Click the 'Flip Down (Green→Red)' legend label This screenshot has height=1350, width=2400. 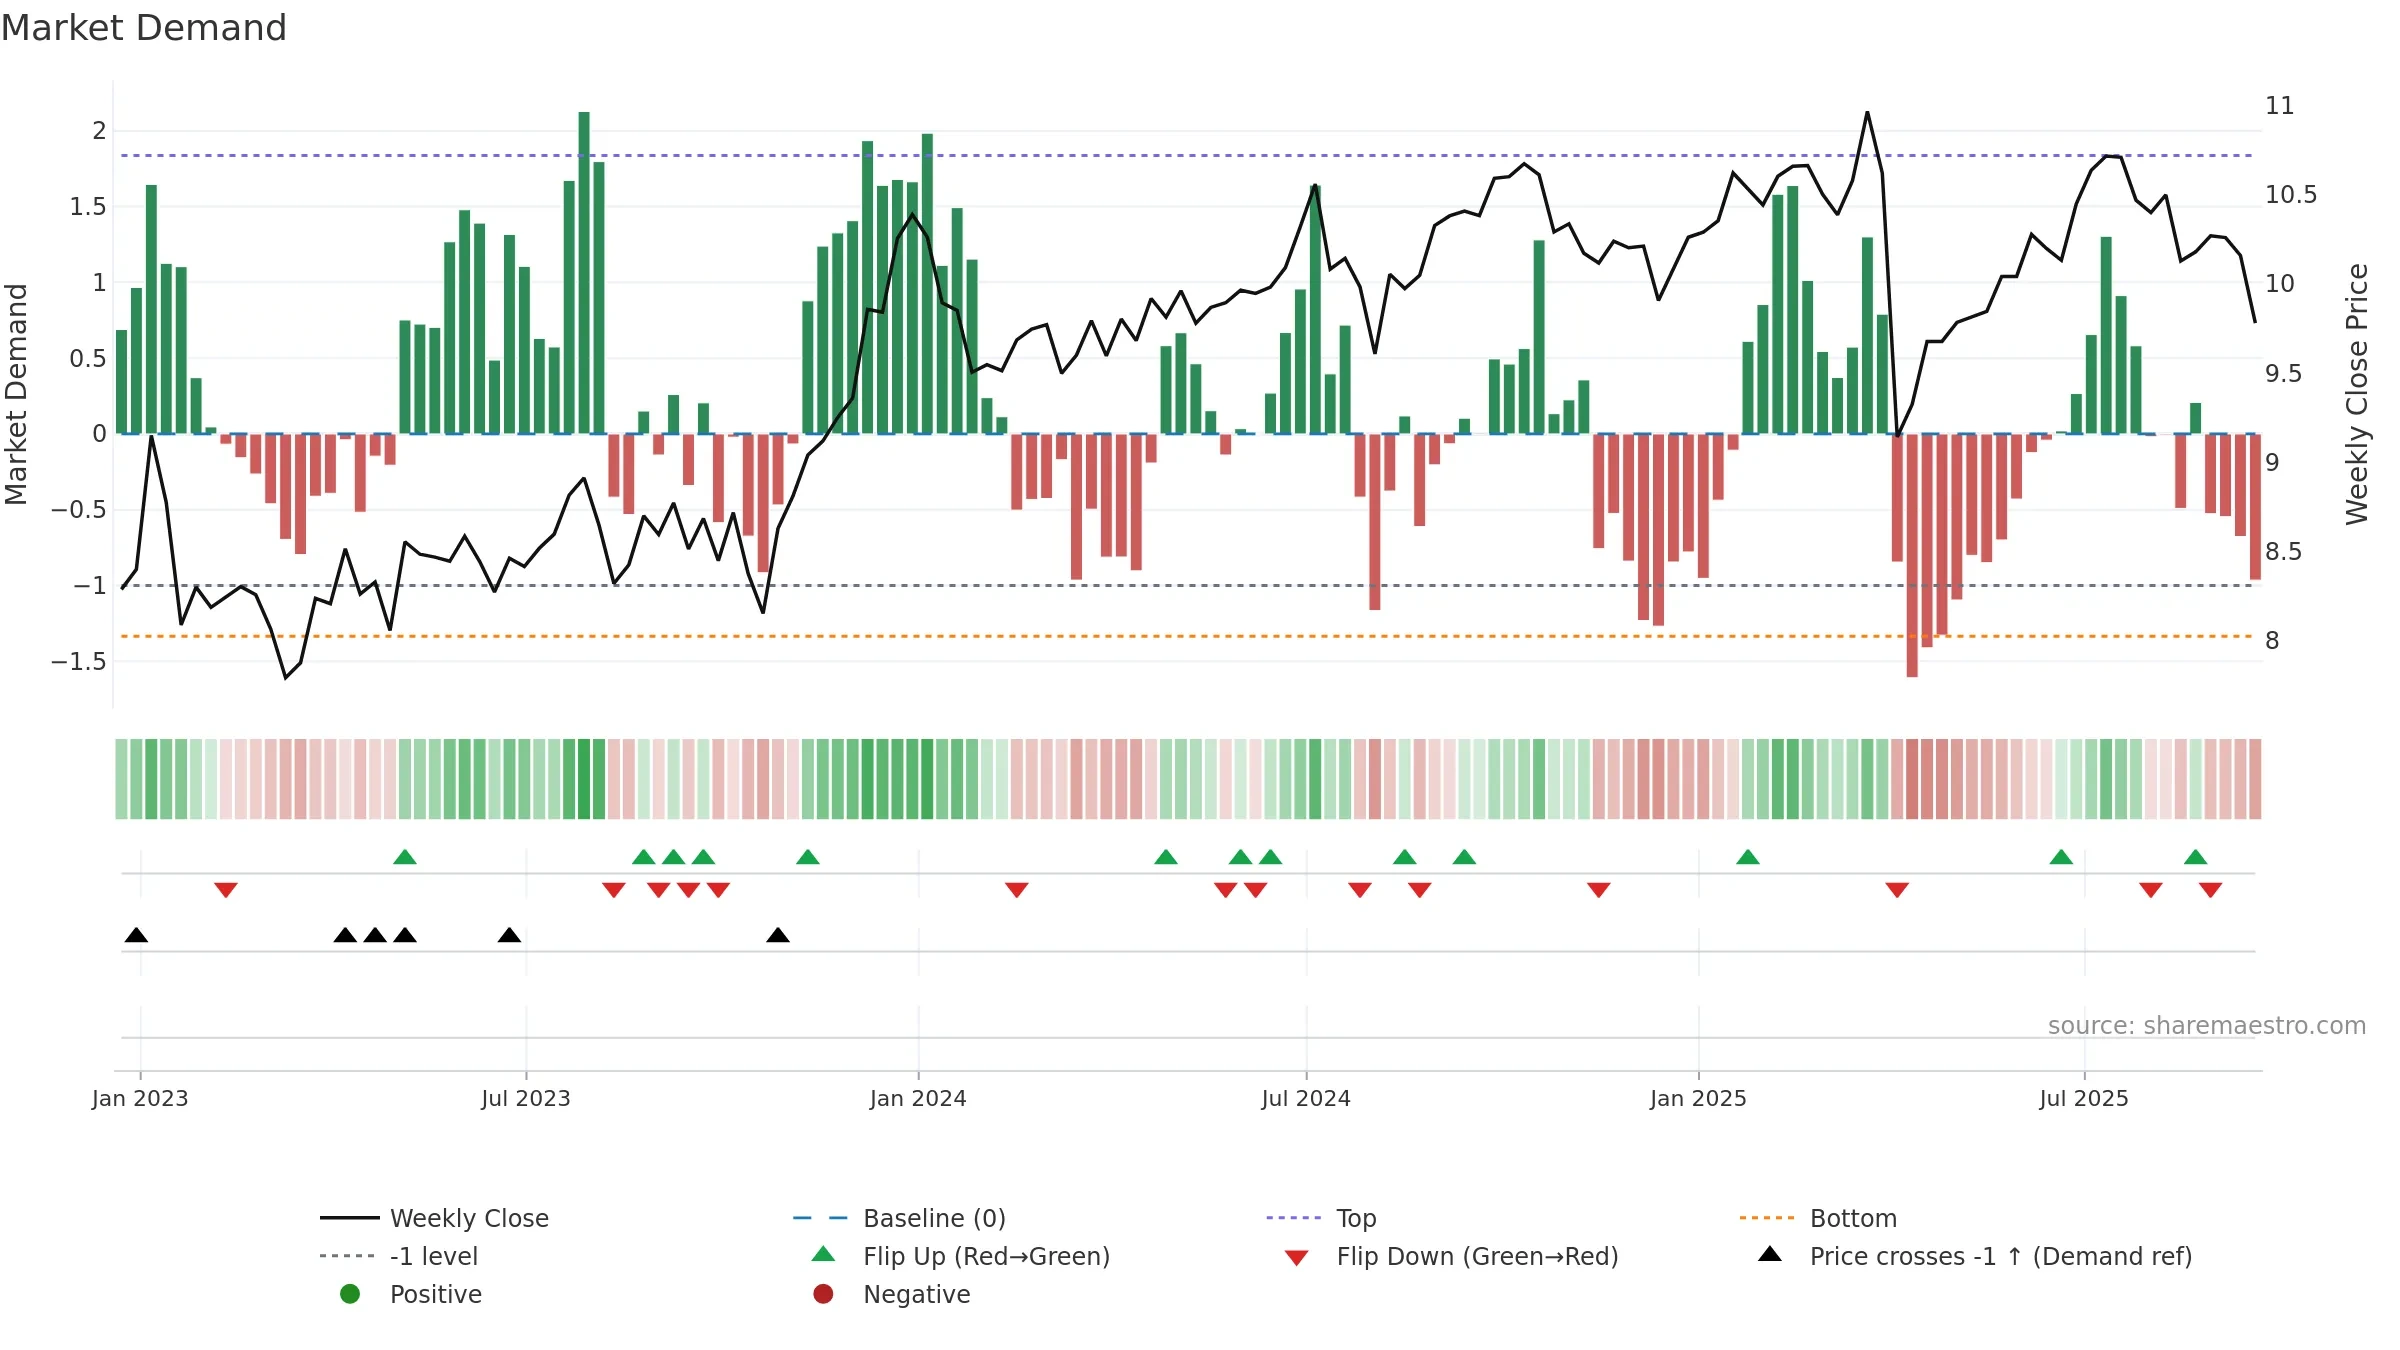(1477, 1256)
